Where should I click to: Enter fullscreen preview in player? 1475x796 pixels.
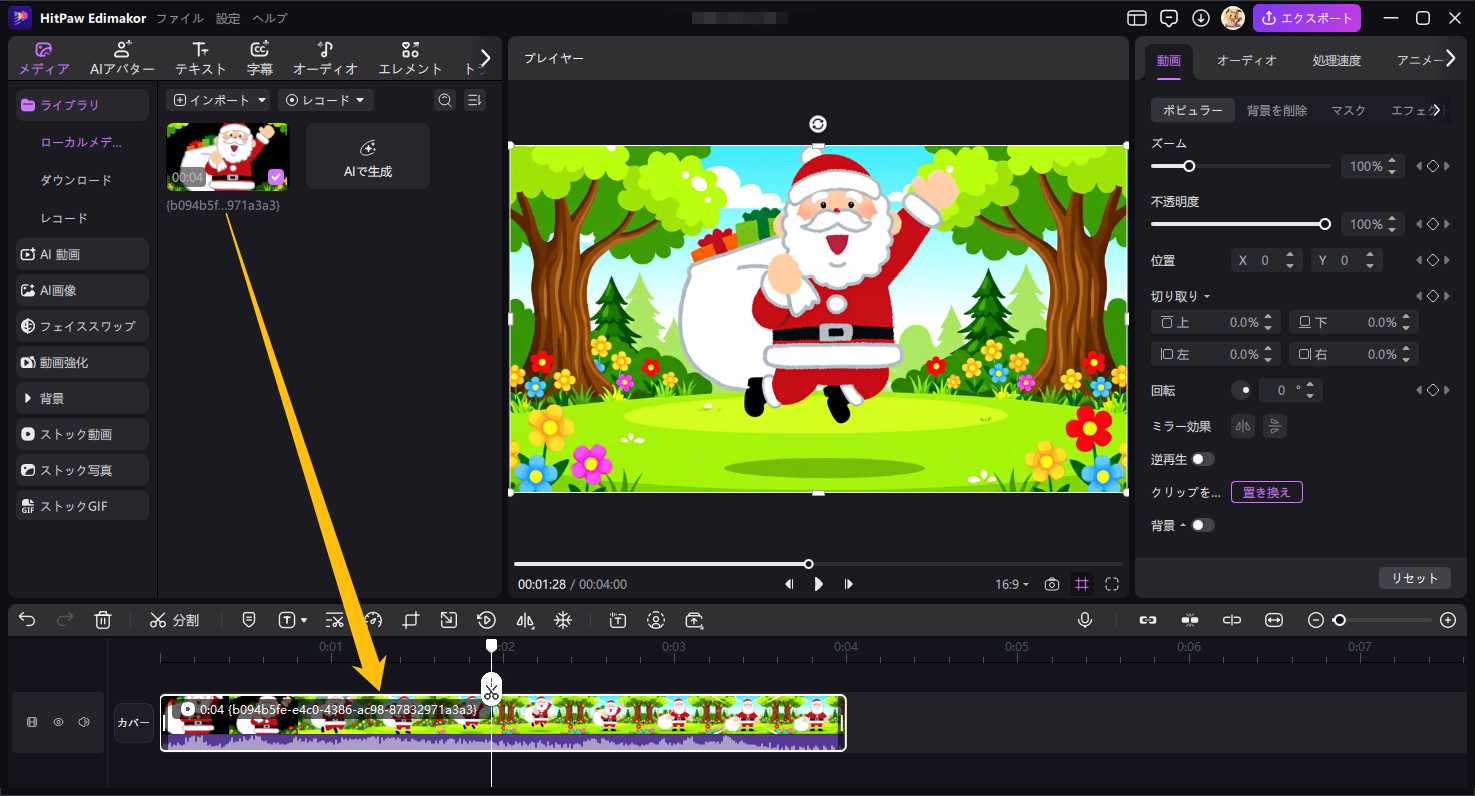point(1112,584)
